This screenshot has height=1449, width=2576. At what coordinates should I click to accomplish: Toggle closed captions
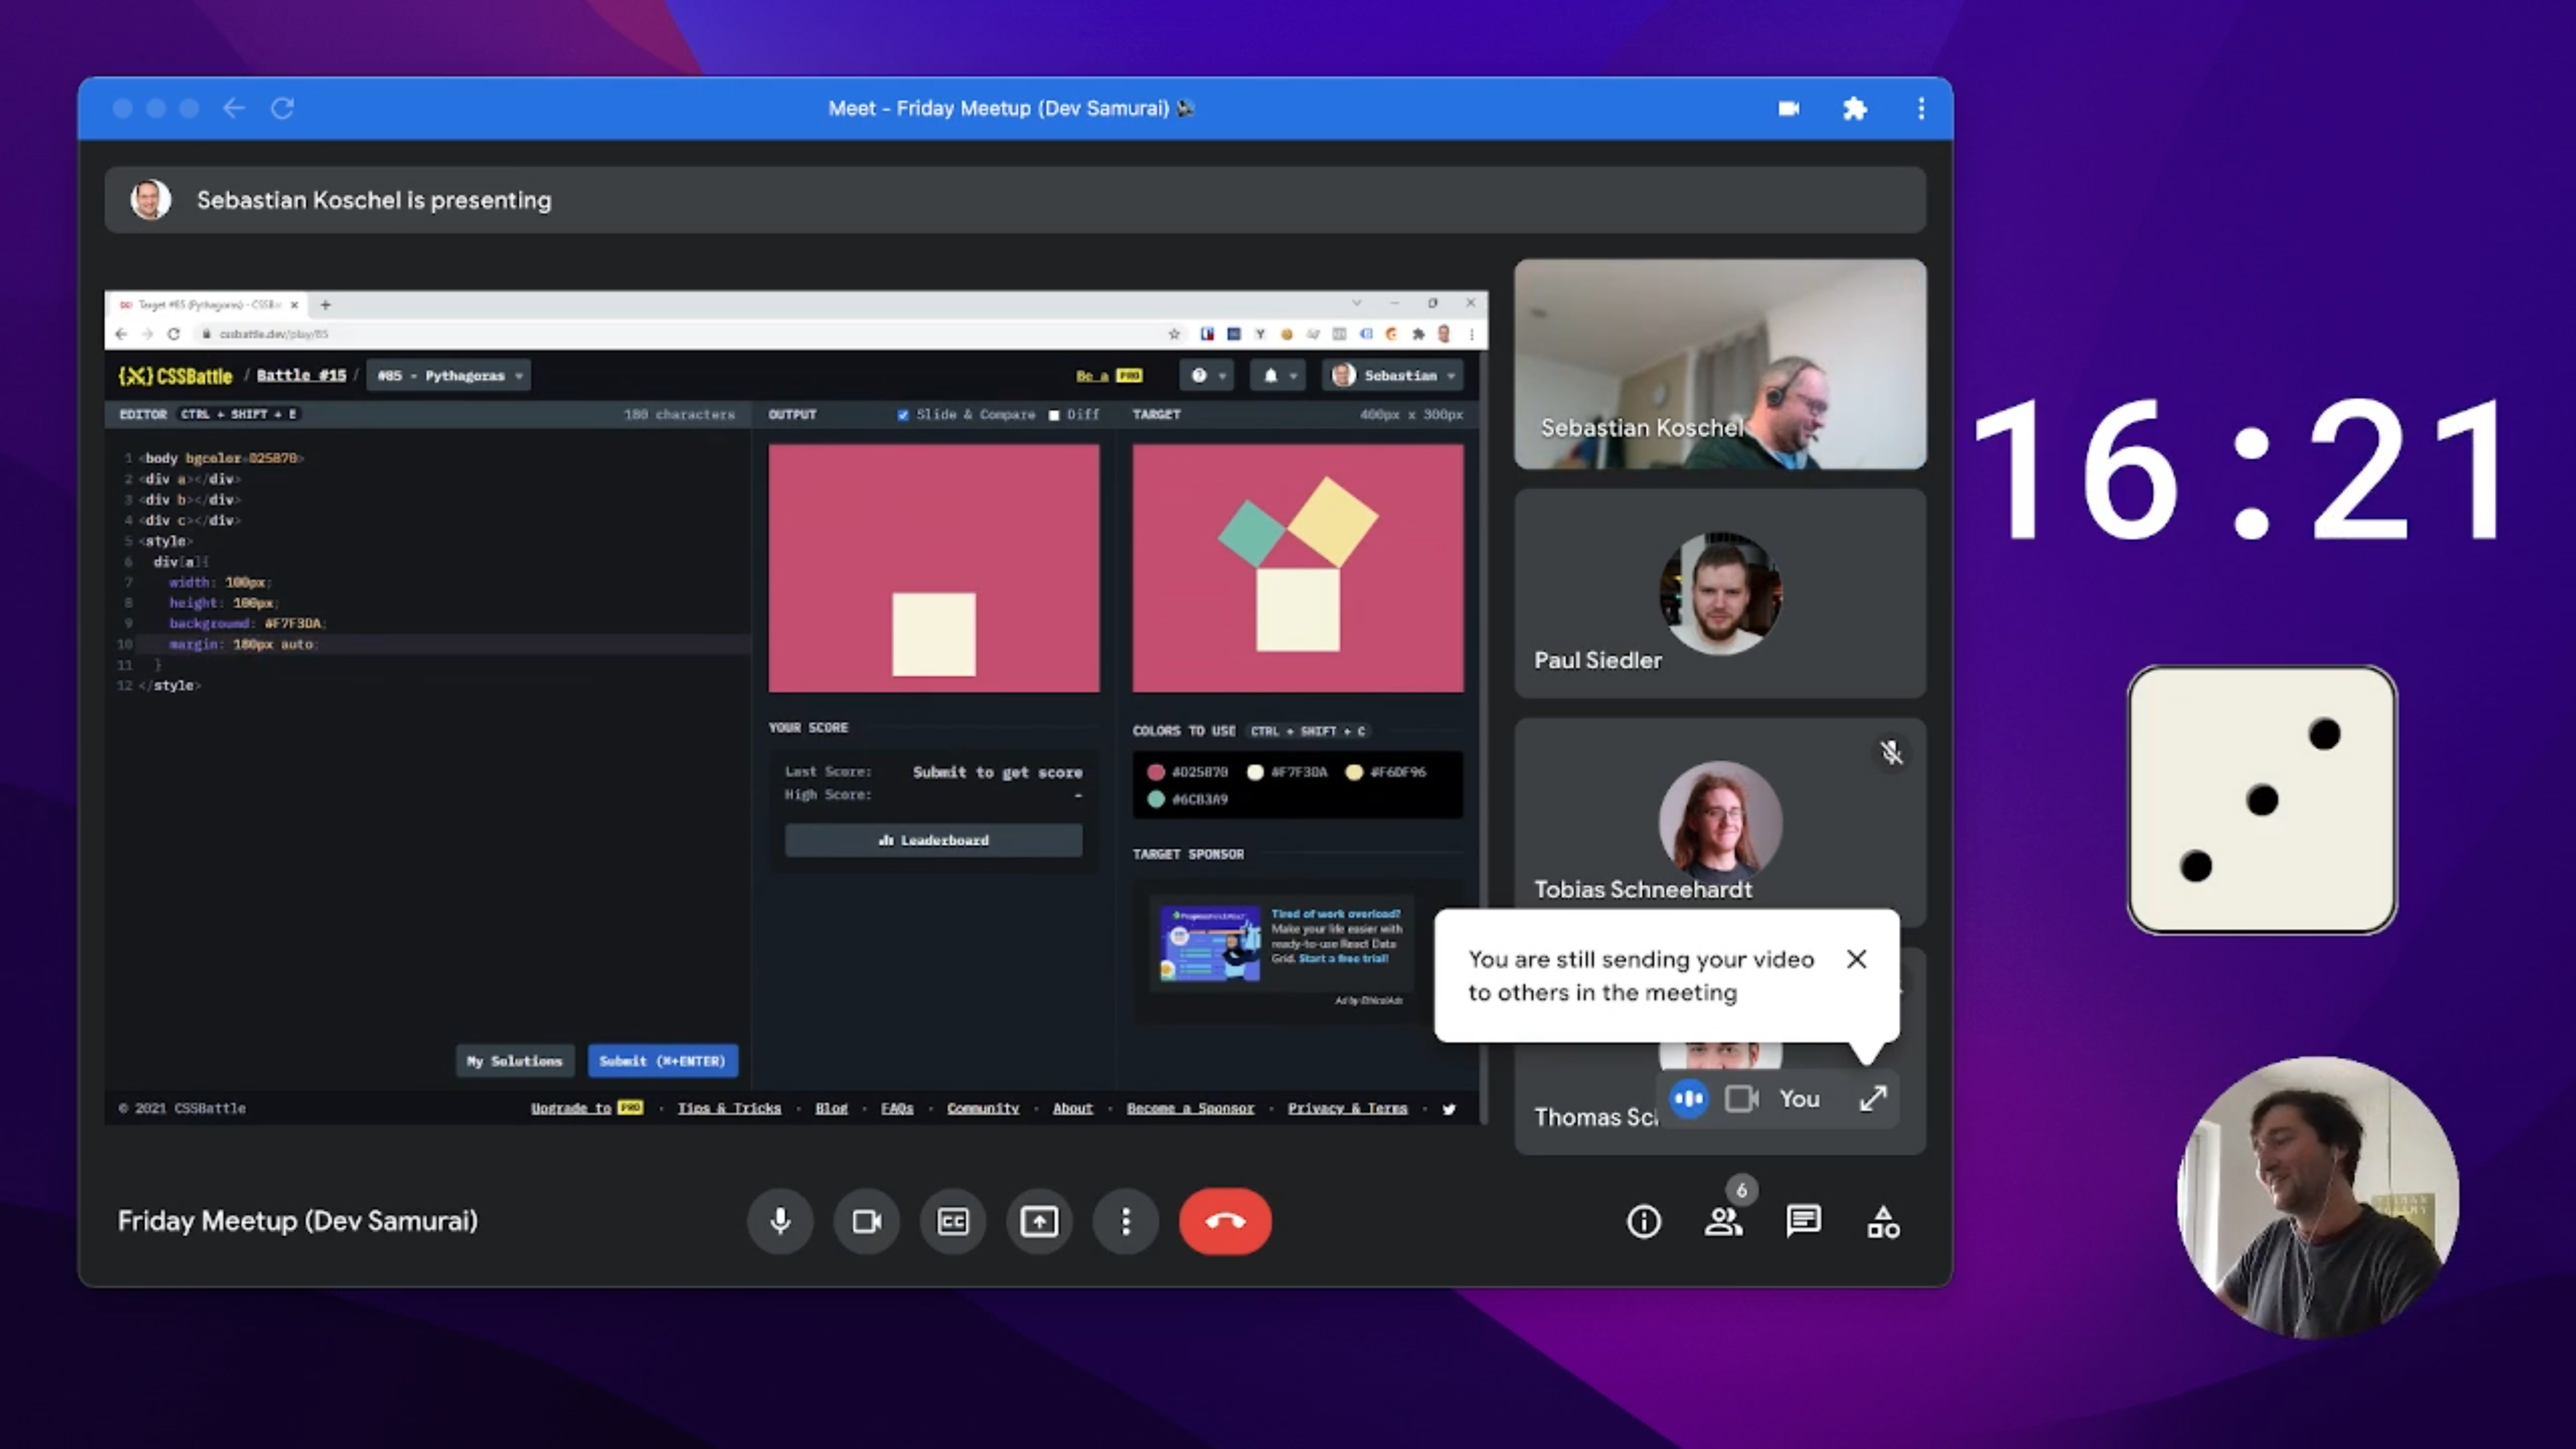click(953, 1221)
